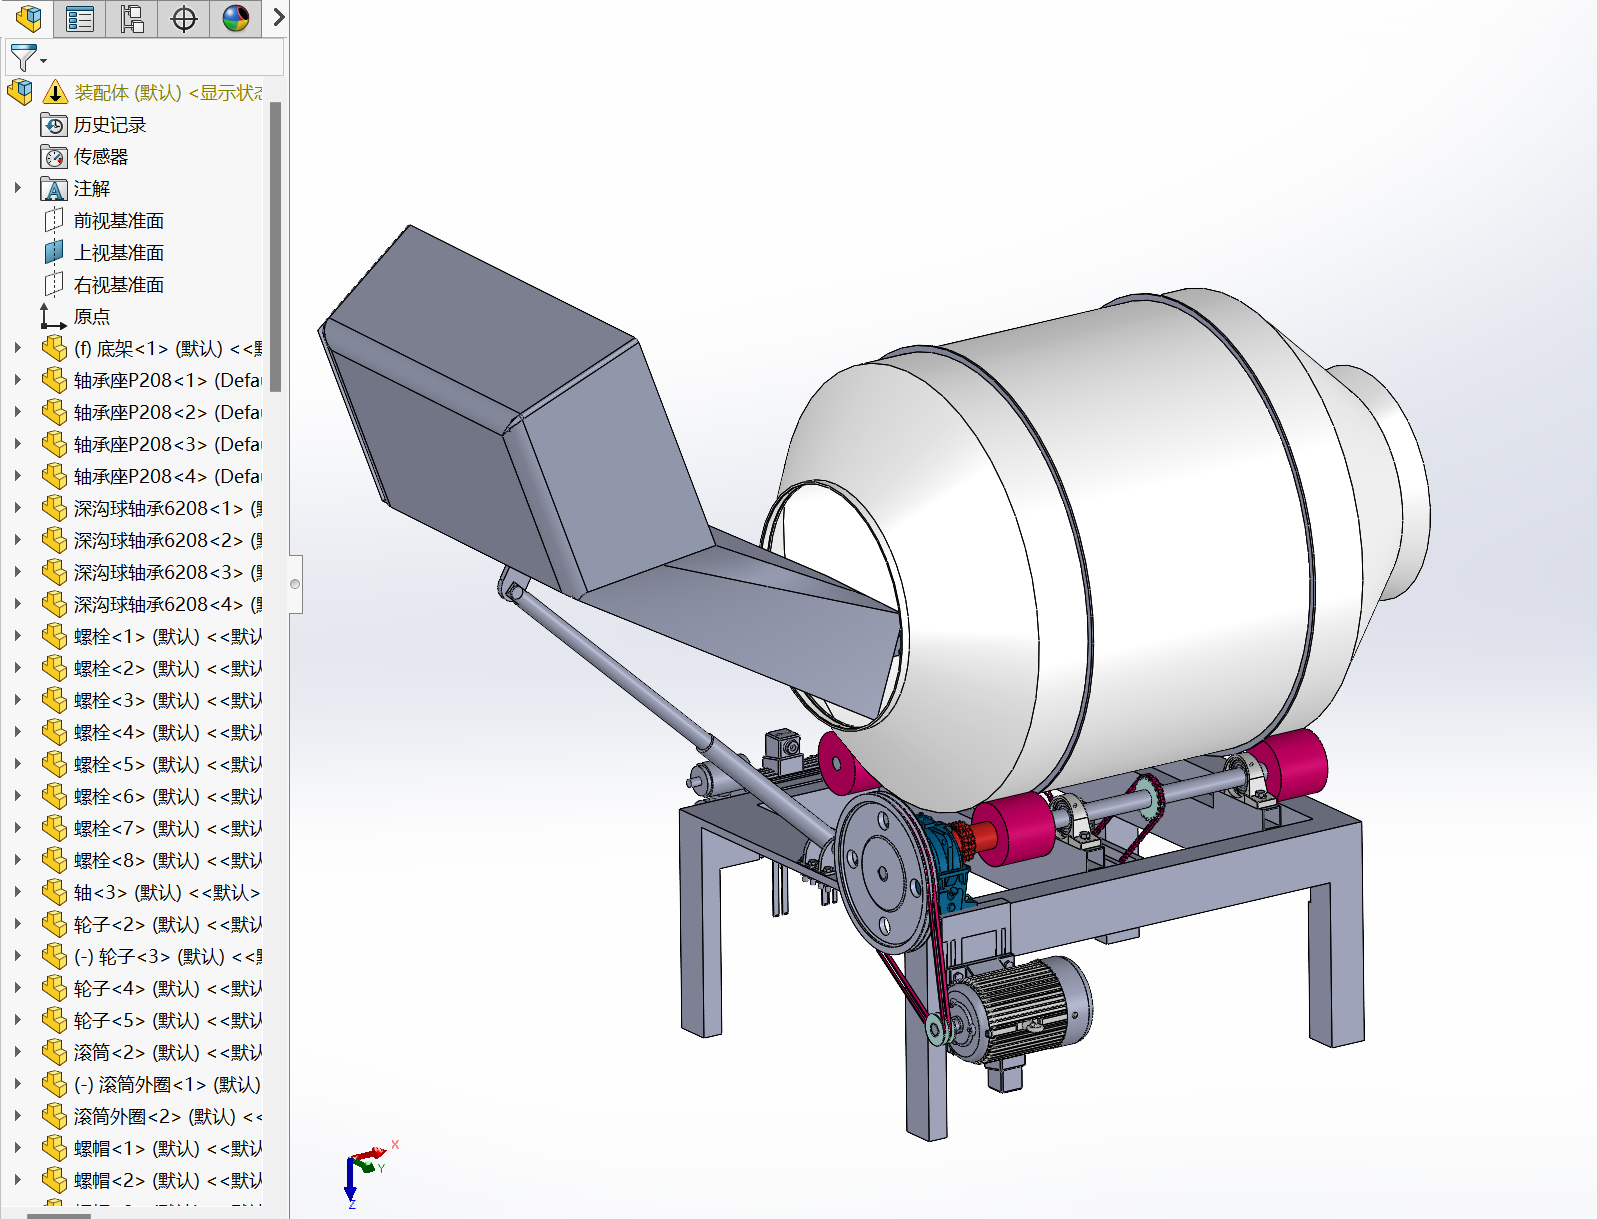This screenshot has width=1597, height=1219.
Task: Switch to the PropertyManager tab
Action: tap(80, 18)
